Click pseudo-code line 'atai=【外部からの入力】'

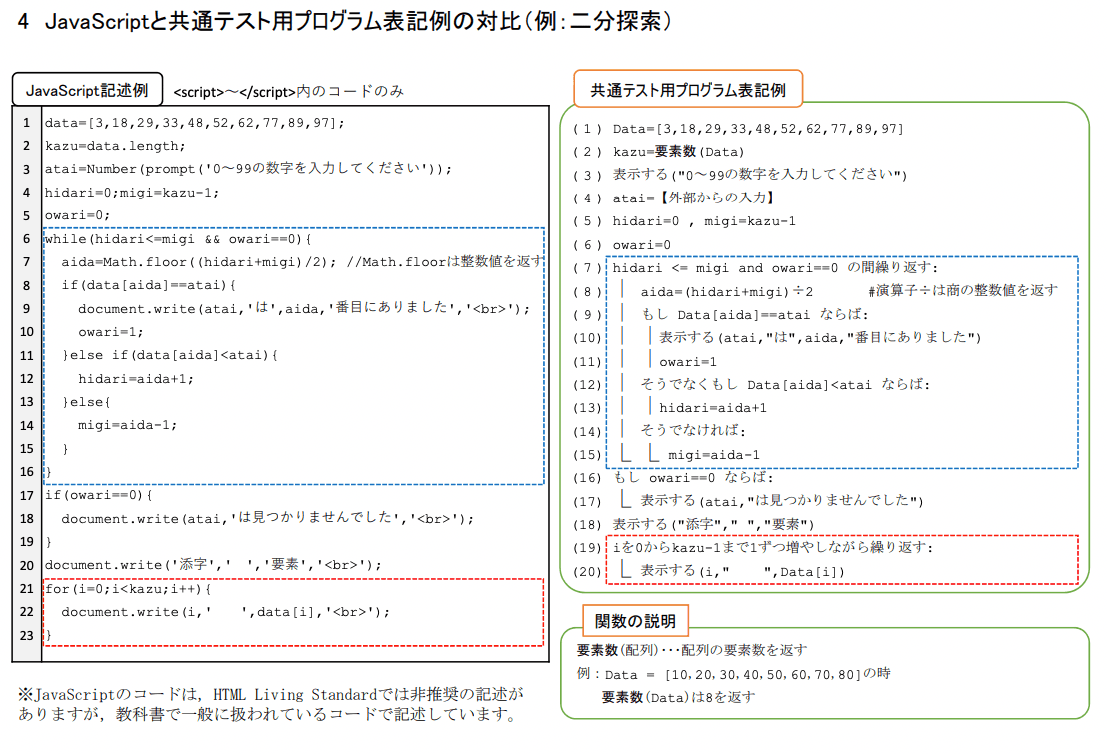694,198
